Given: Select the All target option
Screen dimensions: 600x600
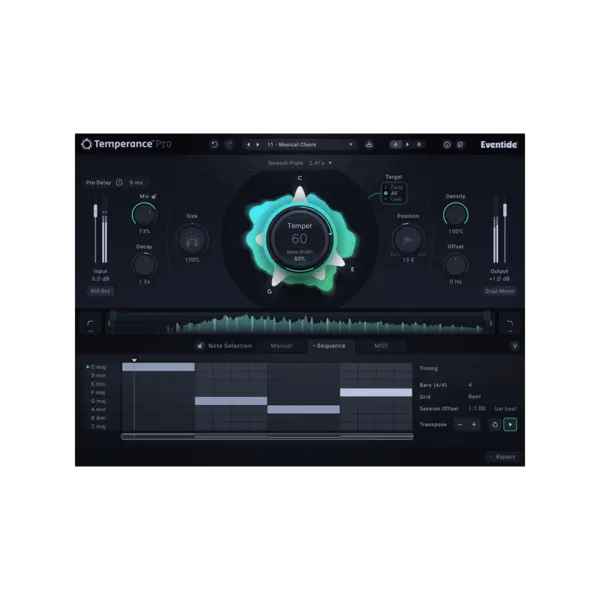Looking at the screenshot, I should [392, 193].
